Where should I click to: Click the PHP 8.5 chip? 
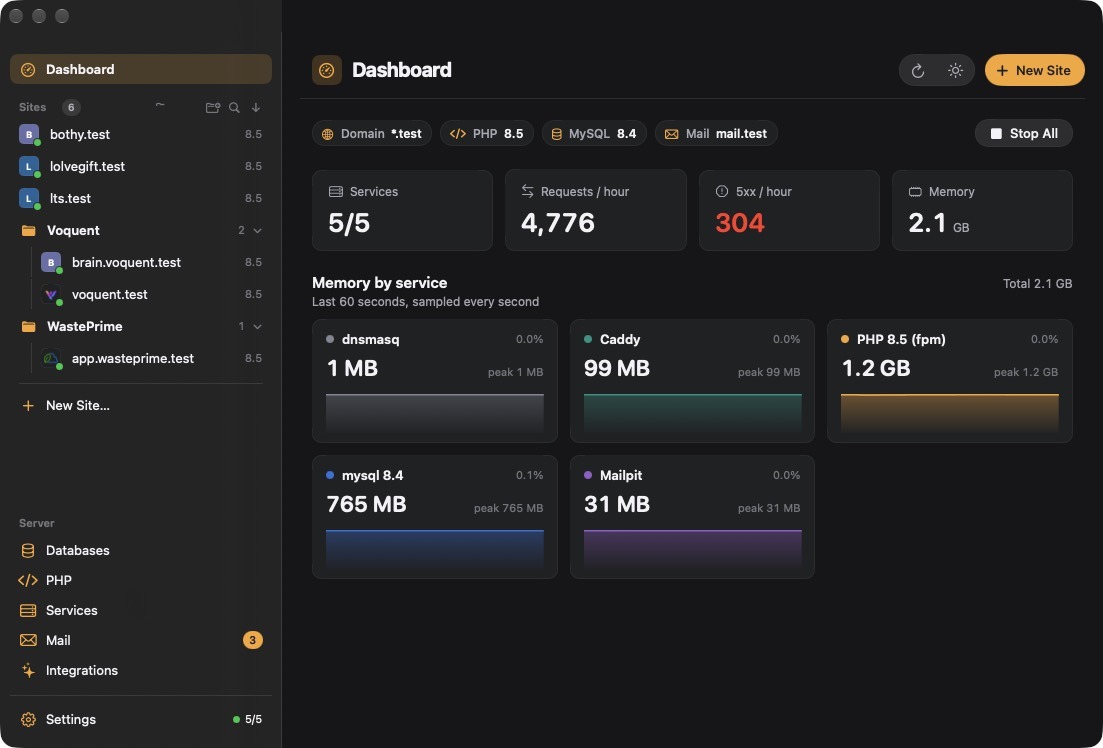[x=487, y=134]
